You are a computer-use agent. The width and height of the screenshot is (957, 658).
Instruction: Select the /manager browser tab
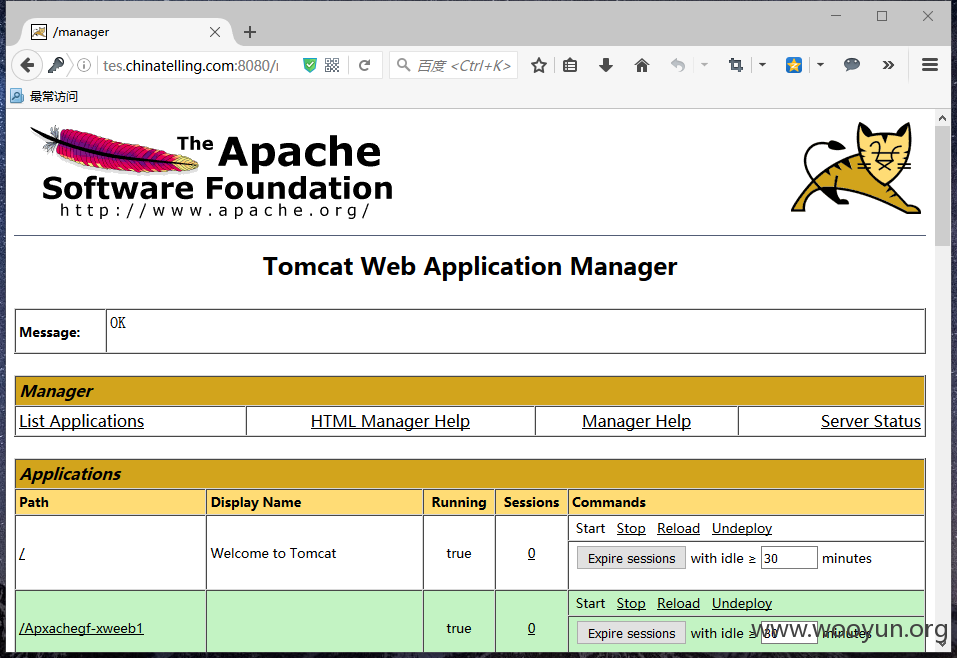pos(128,32)
